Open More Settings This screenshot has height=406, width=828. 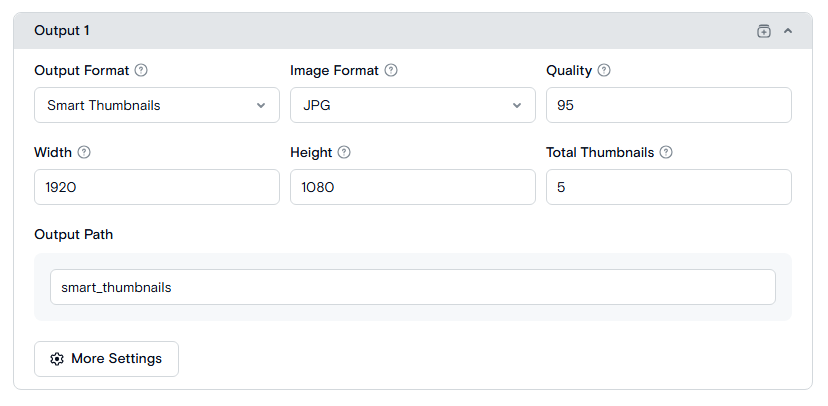pyautogui.click(x=106, y=359)
